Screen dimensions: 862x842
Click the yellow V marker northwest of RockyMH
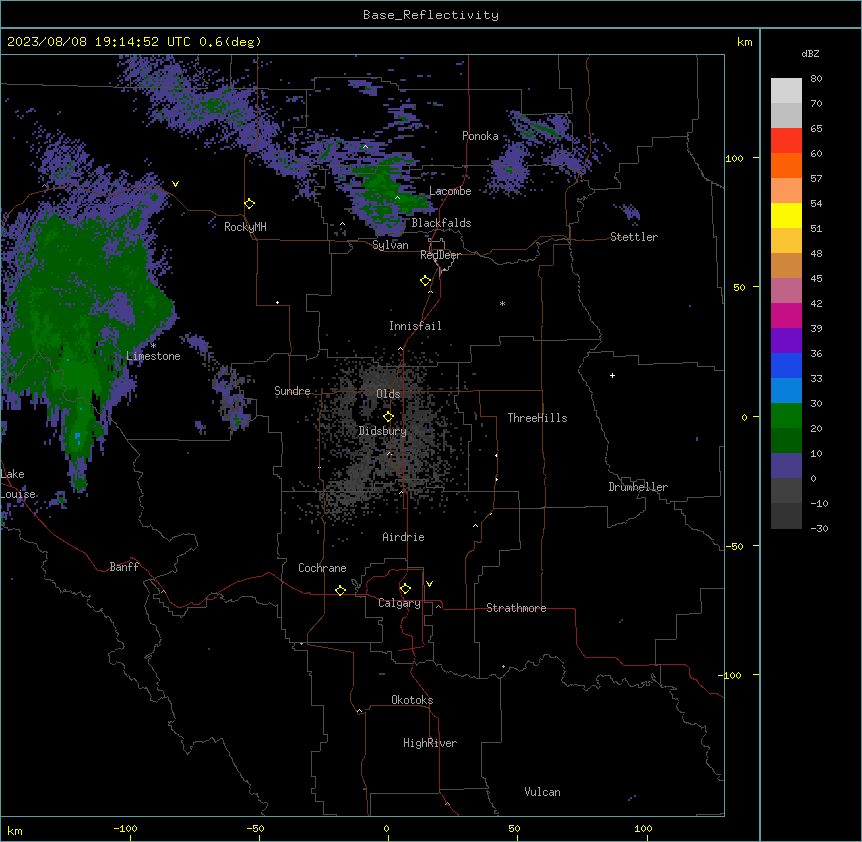coord(175,184)
